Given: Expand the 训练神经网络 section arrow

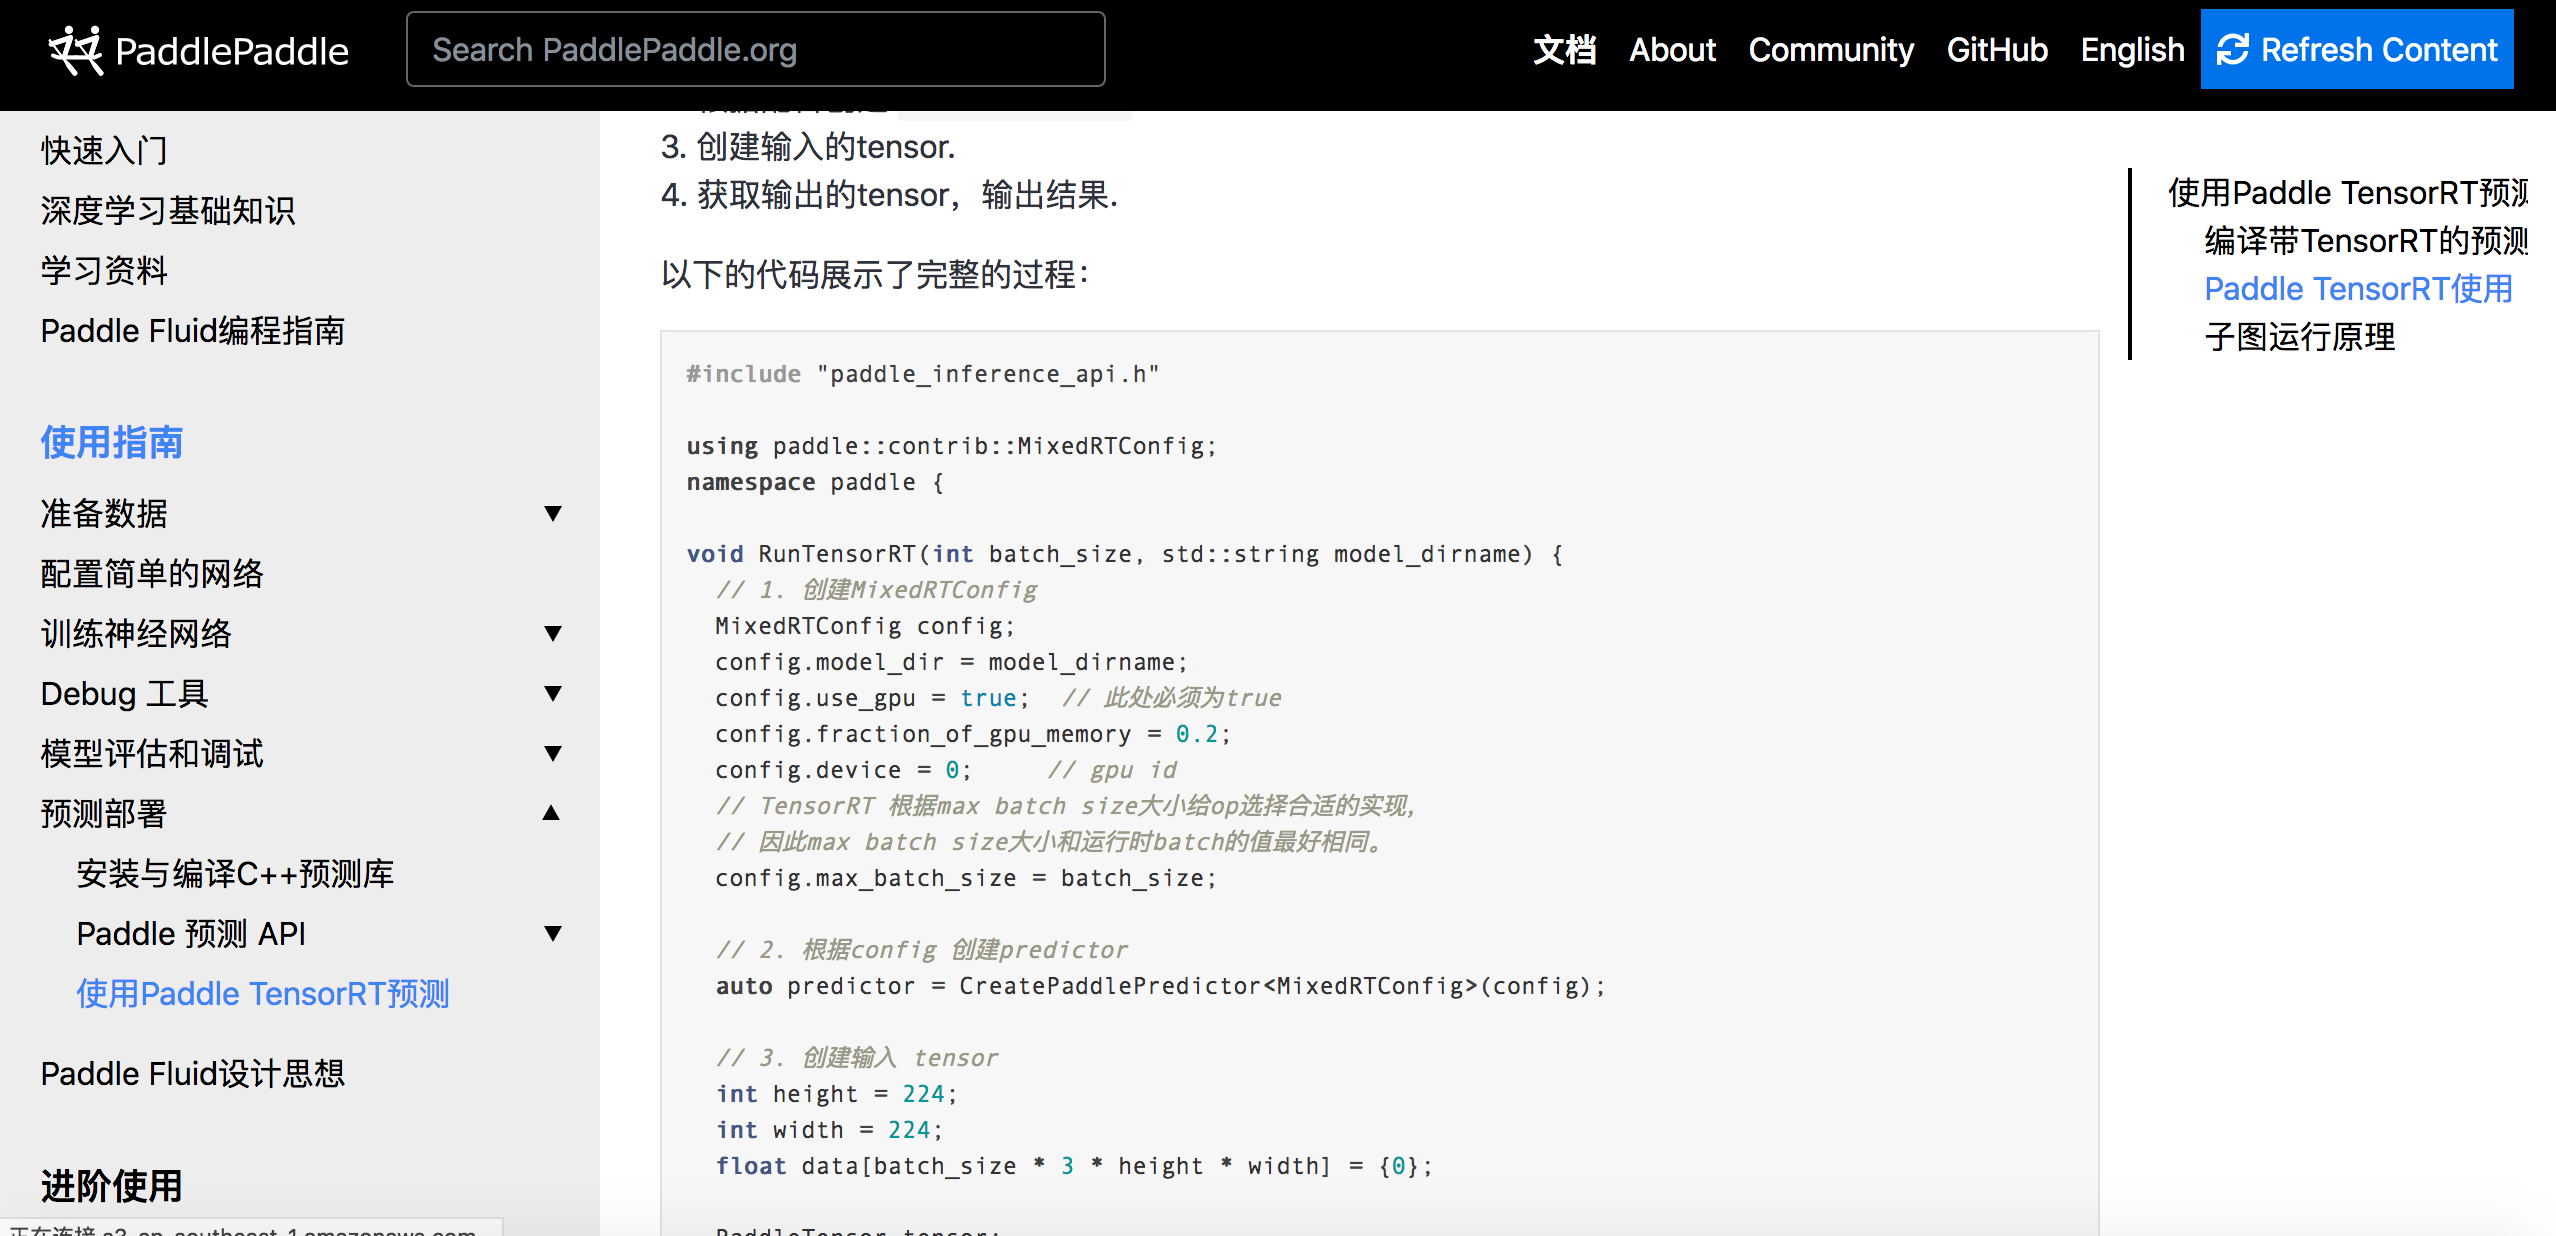Looking at the screenshot, I should point(552,633).
